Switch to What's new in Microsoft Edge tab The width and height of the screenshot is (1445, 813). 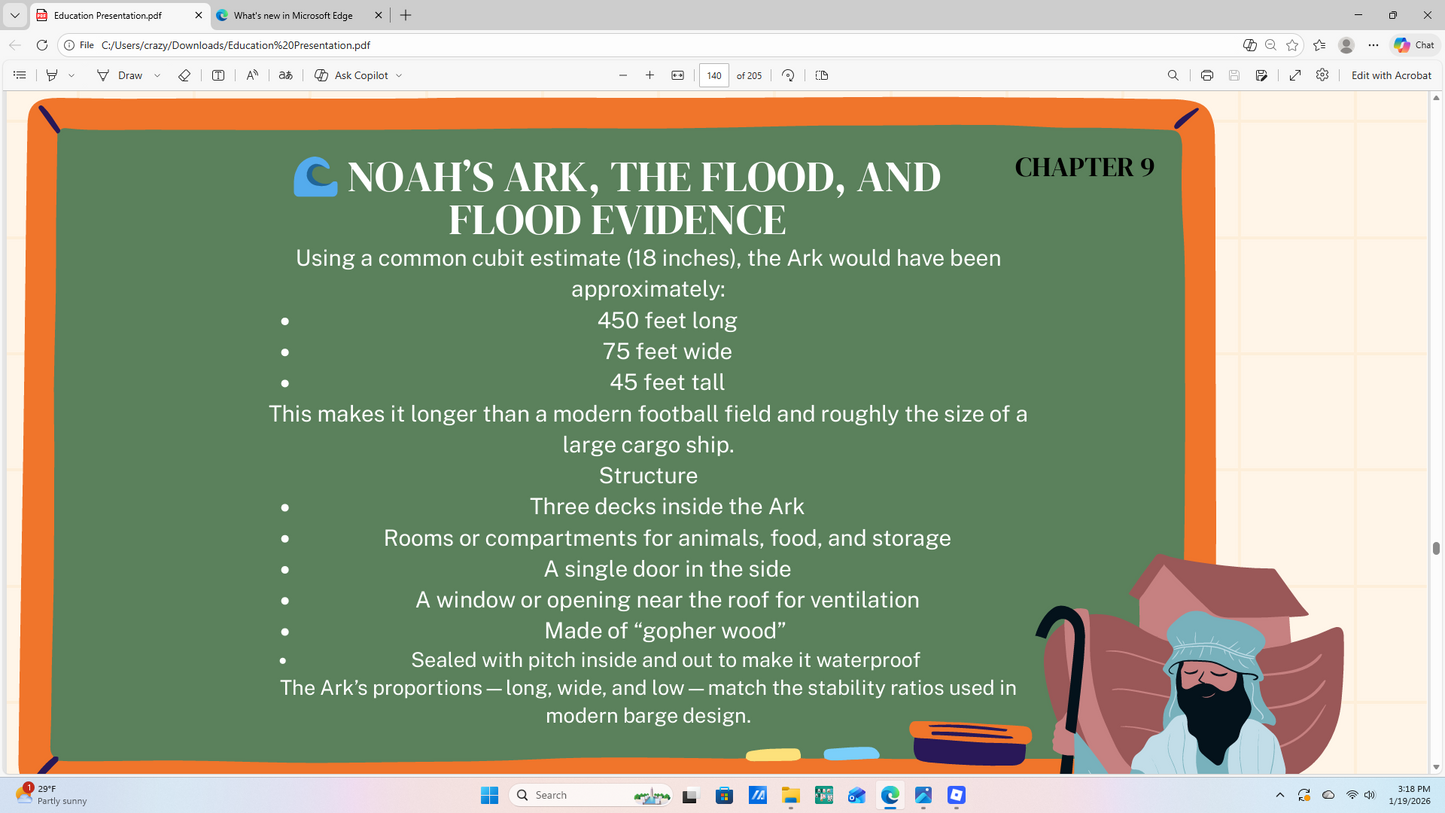click(293, 15)
